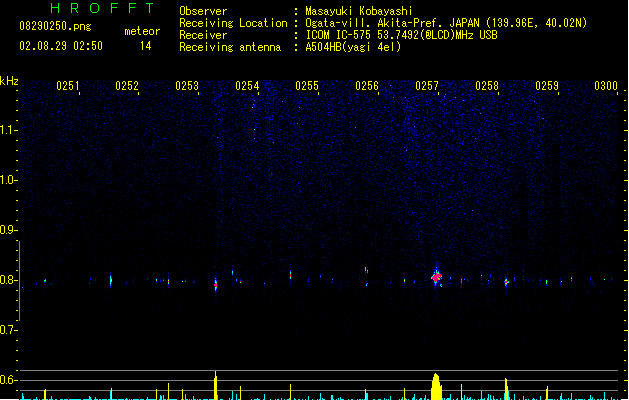Click the 0254 time marker
Viewport: 629px width, 400px height.
pos(247,86)
